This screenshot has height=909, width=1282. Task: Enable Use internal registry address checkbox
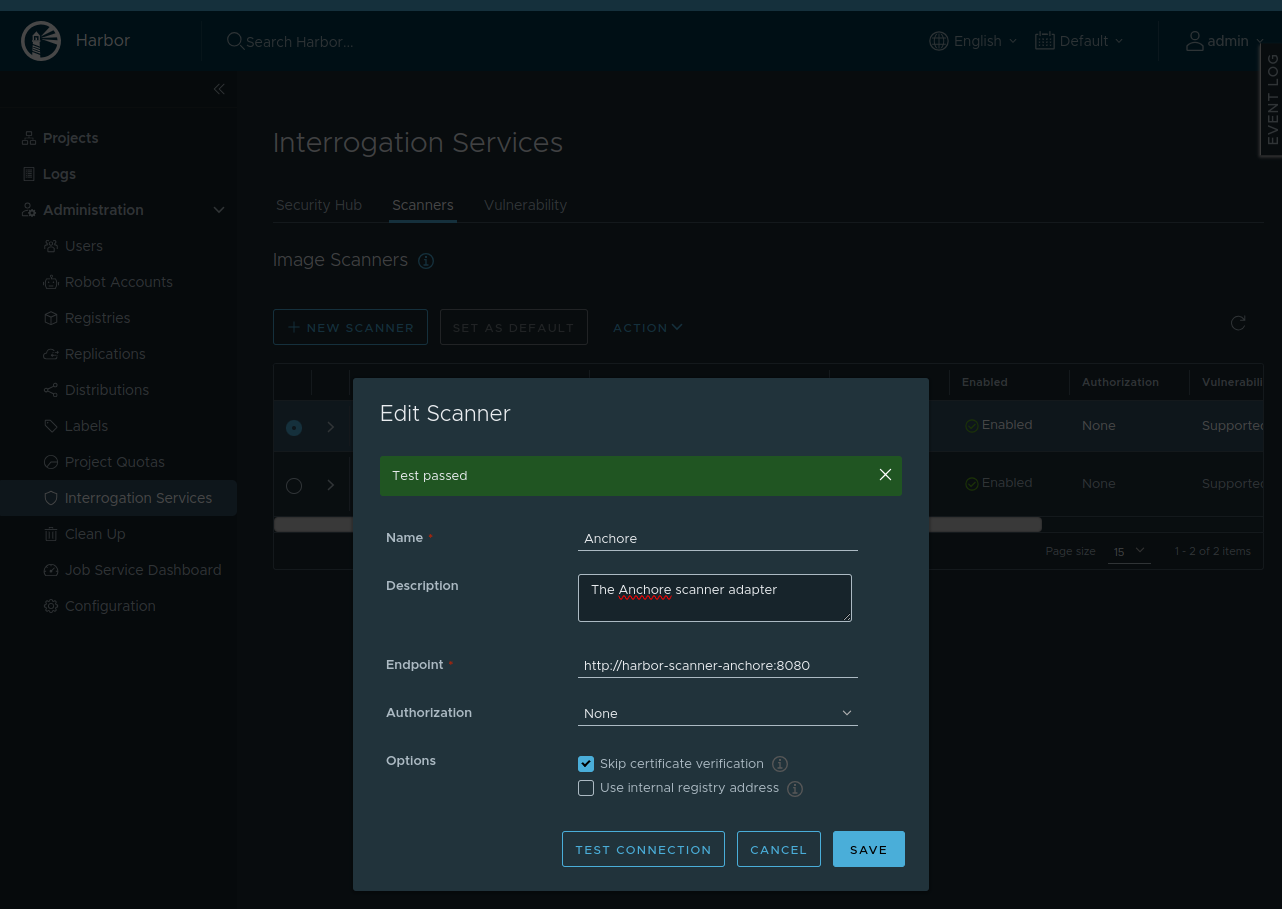pyautogui.click(x=586, y=788)
